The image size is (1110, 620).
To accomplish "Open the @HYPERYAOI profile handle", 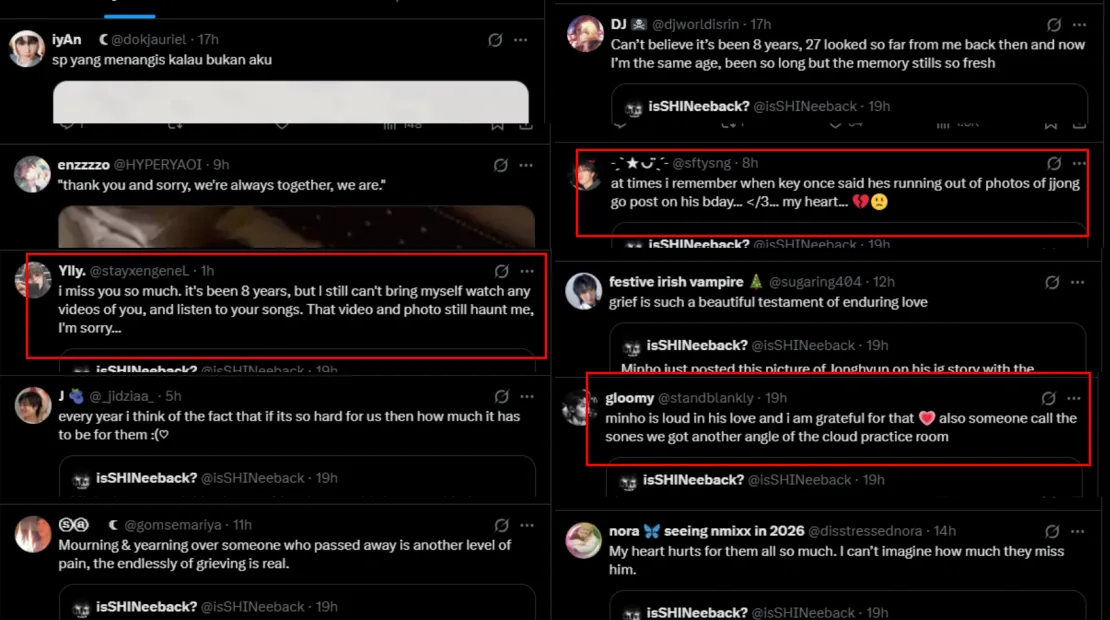I will click(x=158, y=165).
